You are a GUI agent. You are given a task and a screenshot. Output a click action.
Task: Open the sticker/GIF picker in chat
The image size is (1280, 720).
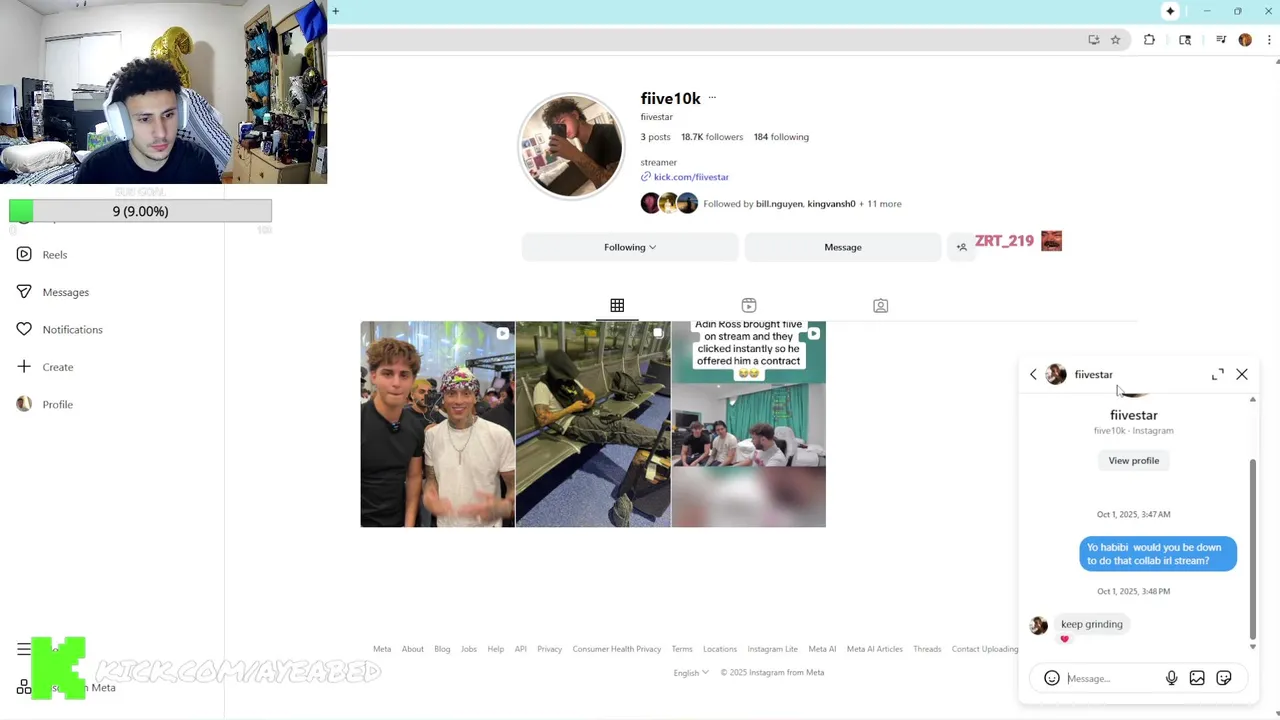pos(1224,678)
